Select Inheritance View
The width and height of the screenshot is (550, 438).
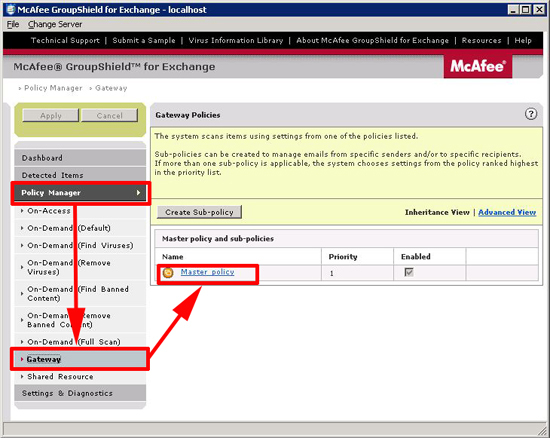pos(437,212)
